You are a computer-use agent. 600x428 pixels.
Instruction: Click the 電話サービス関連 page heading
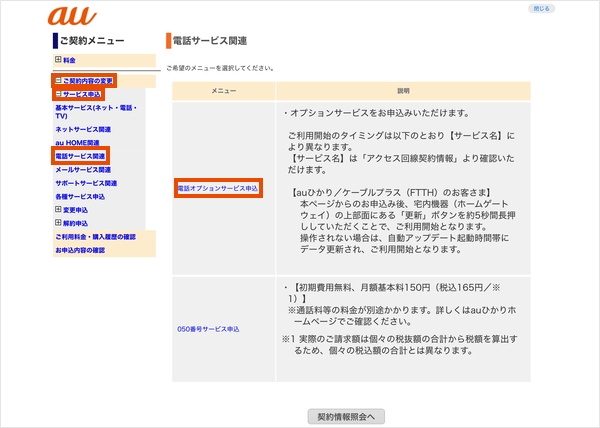click(x=210, y=40)
